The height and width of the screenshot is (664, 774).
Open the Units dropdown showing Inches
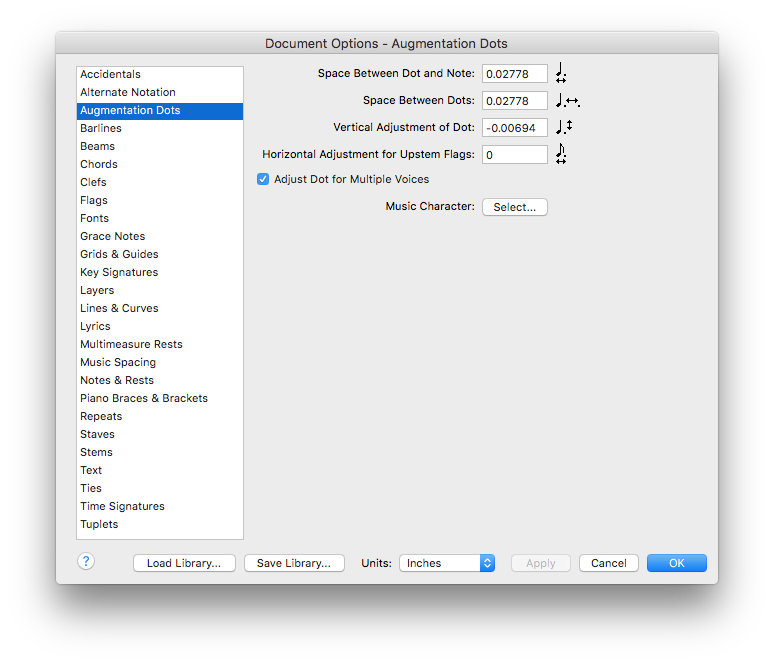point(447,563)
